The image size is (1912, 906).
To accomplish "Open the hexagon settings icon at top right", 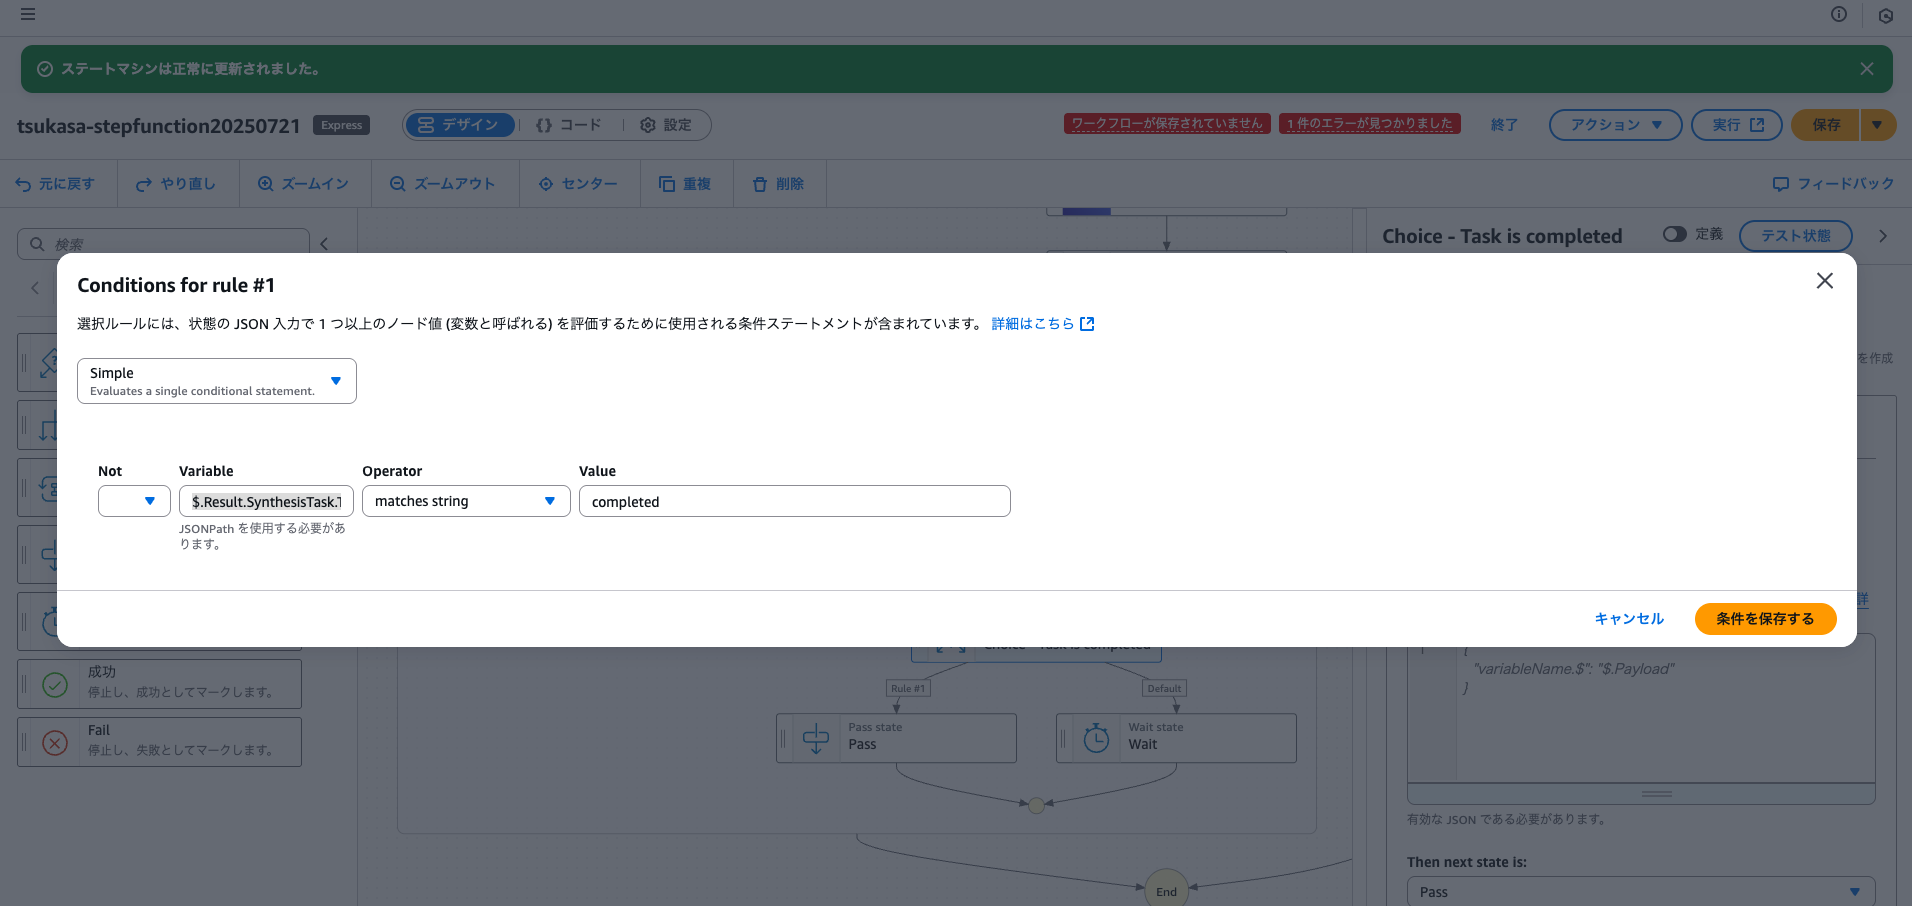I will click(1886, 15).
